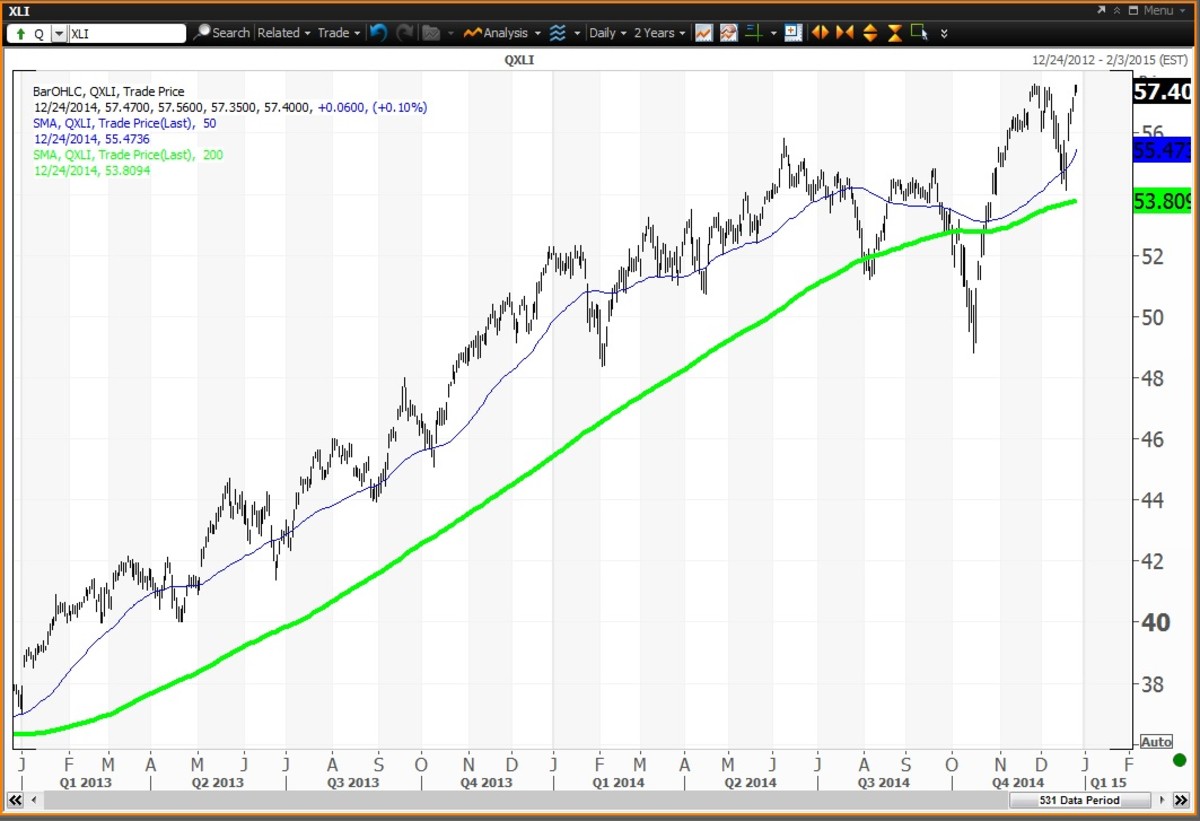
Task: Click the blue Undo arrow icon
Action: (x=378, y=33)
